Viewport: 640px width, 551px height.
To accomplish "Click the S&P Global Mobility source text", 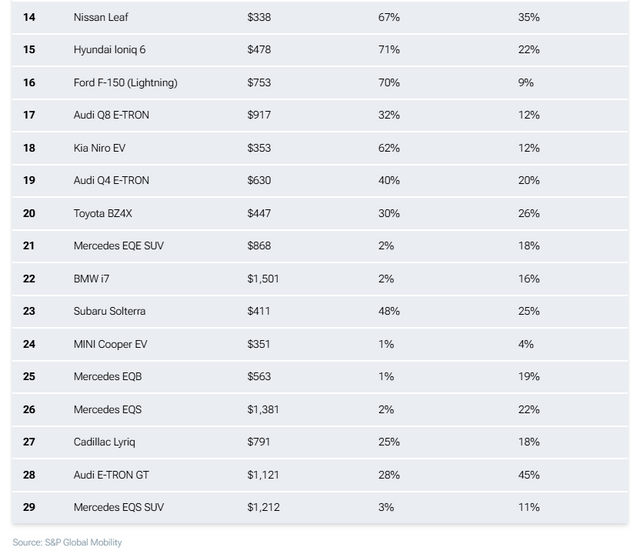I will (67, 542).
